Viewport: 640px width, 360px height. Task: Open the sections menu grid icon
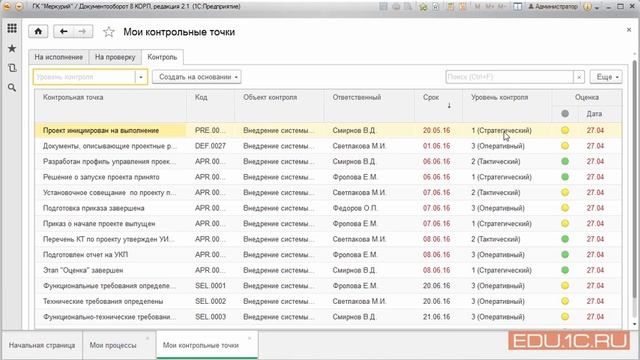pyautogui.click(x=12, y=28)
